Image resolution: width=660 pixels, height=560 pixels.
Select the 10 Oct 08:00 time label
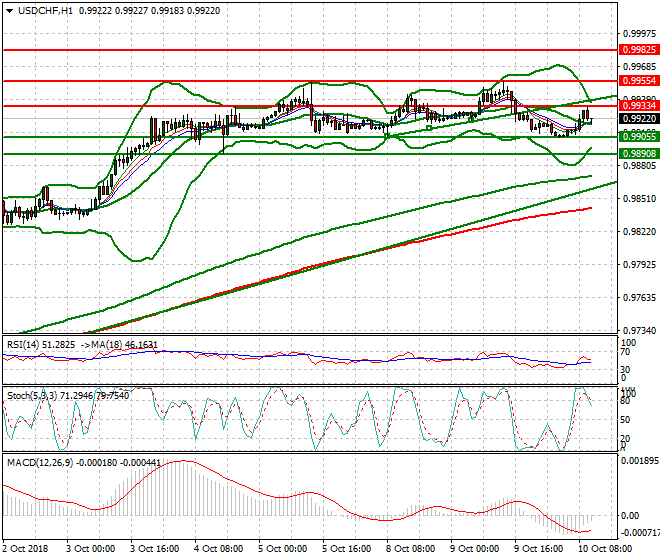604,549
